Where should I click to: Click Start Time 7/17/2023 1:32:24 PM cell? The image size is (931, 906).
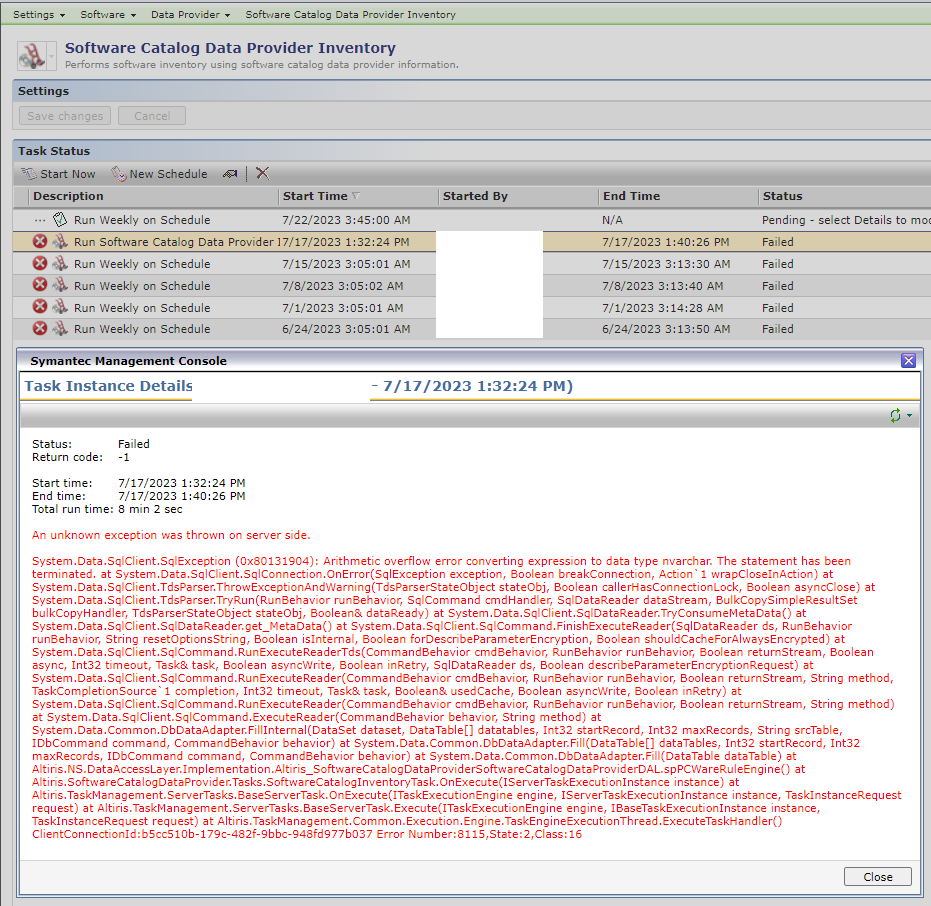(346, 242)
